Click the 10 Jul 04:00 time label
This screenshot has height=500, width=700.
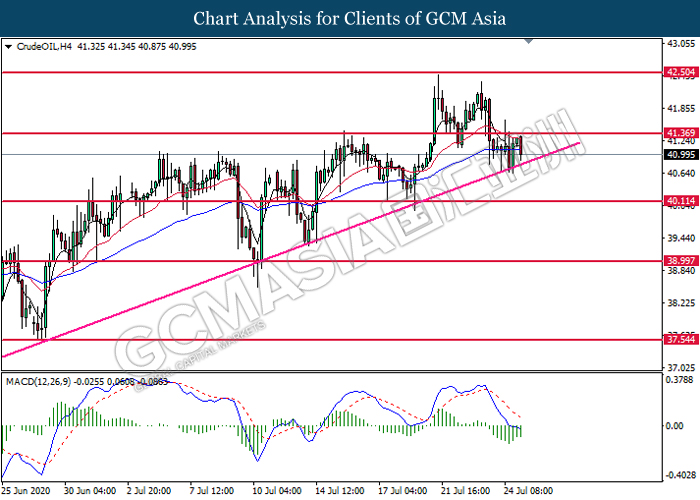[x=277, y=491]
